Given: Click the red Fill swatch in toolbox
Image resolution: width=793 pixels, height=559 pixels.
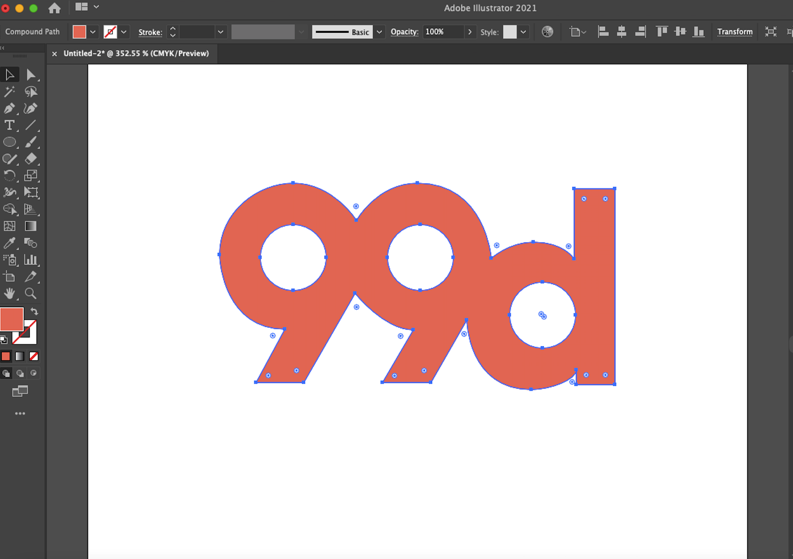Looking at the screenshot, I should tap(11, 318).
